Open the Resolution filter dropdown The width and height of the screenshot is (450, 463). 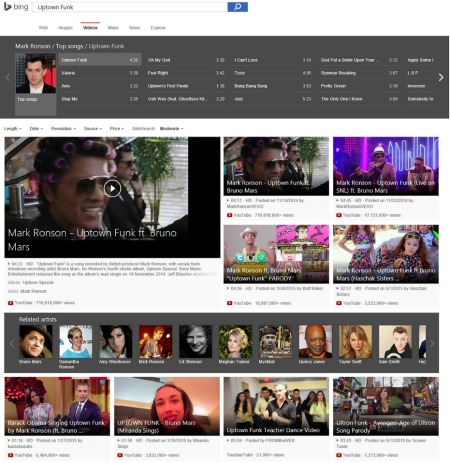click(63, 129)
